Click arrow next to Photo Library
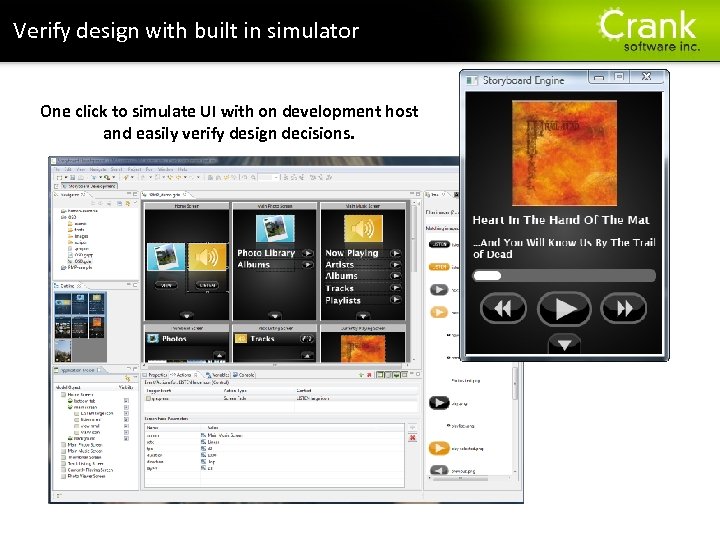Image resolution: width=720 pixels, height=540 pixels. click(x=308, y=253)
